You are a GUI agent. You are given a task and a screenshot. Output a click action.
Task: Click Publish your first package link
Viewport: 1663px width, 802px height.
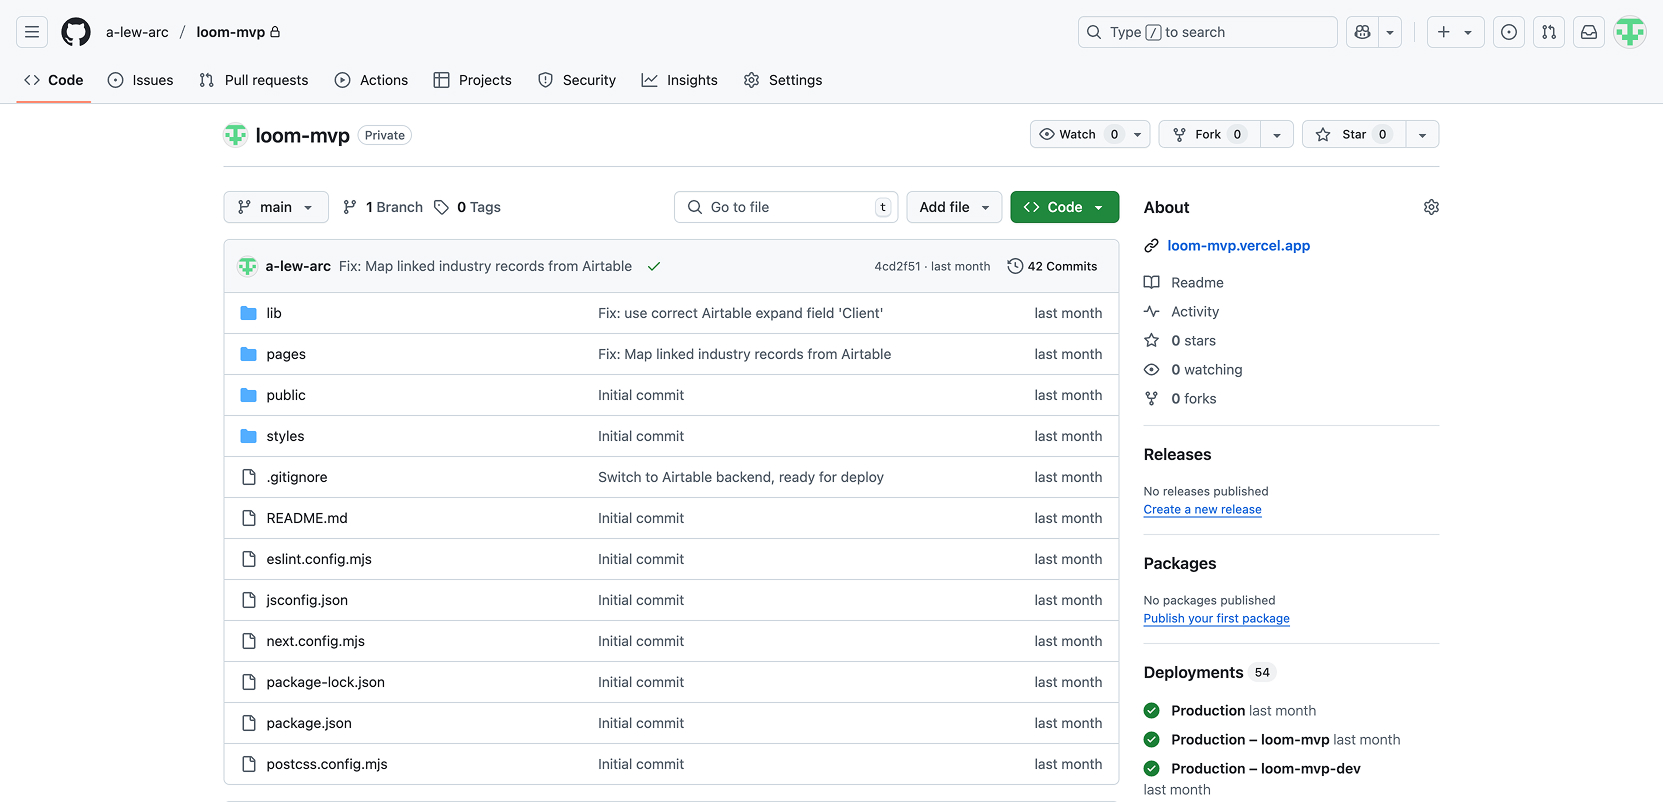tap(1216, 619)
